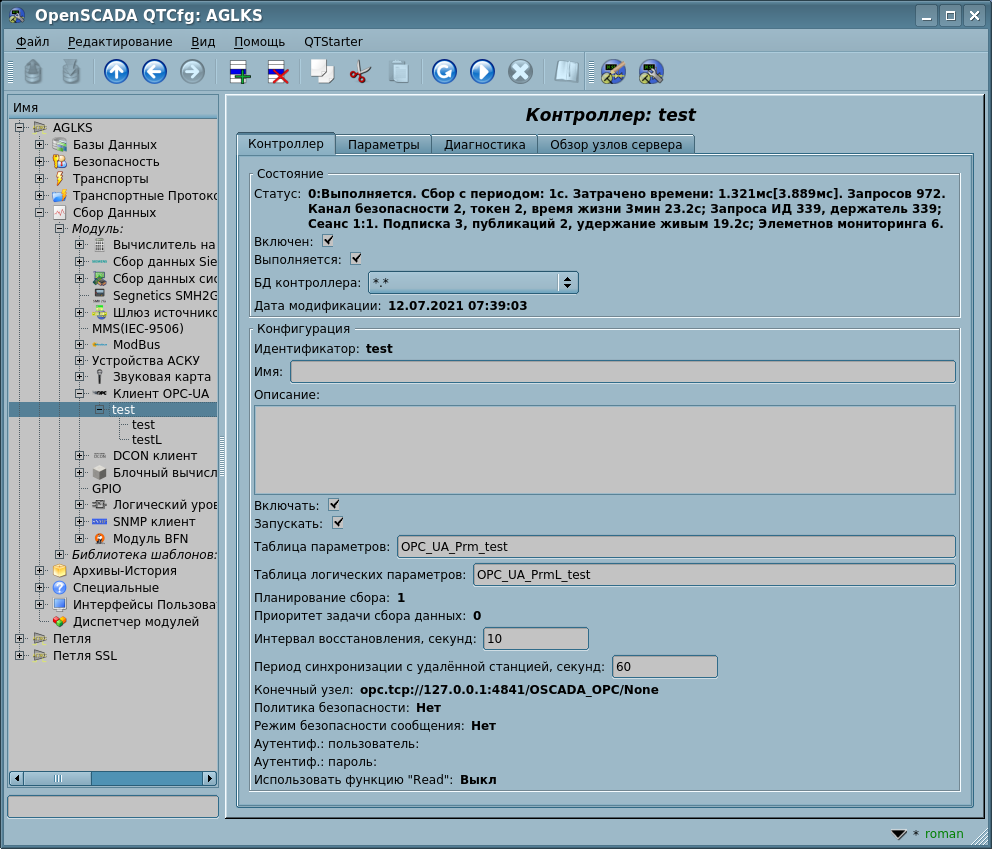
Task: Click the Интервал восстановления field
Action: pyautogui.click(x=536, y=639)
